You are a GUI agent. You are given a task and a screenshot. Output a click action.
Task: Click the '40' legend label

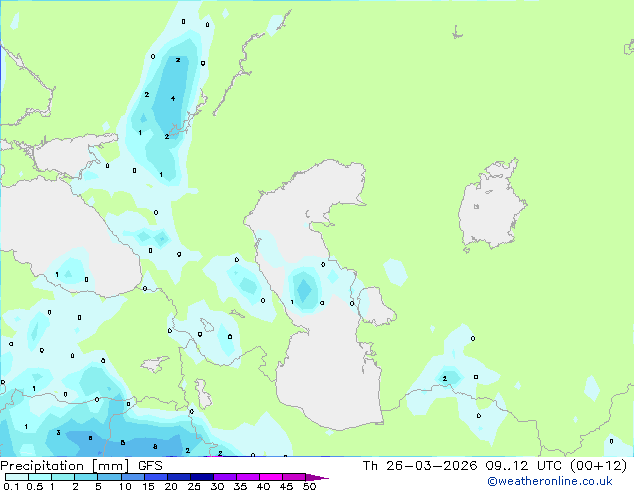click(x=263, y=486)
